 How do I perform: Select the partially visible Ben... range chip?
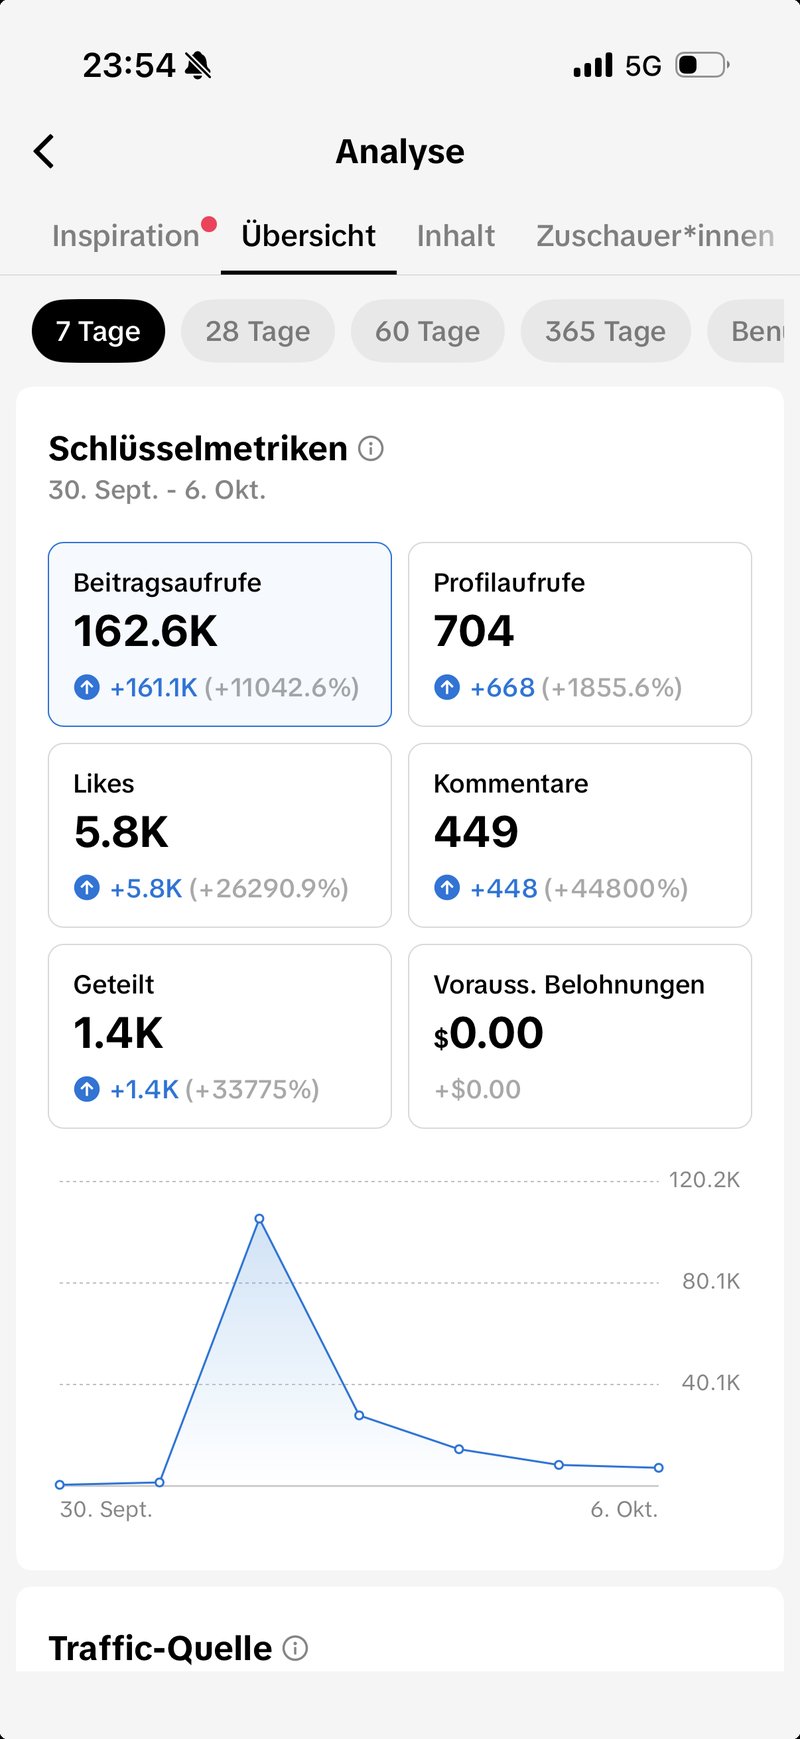pos(746,331)
